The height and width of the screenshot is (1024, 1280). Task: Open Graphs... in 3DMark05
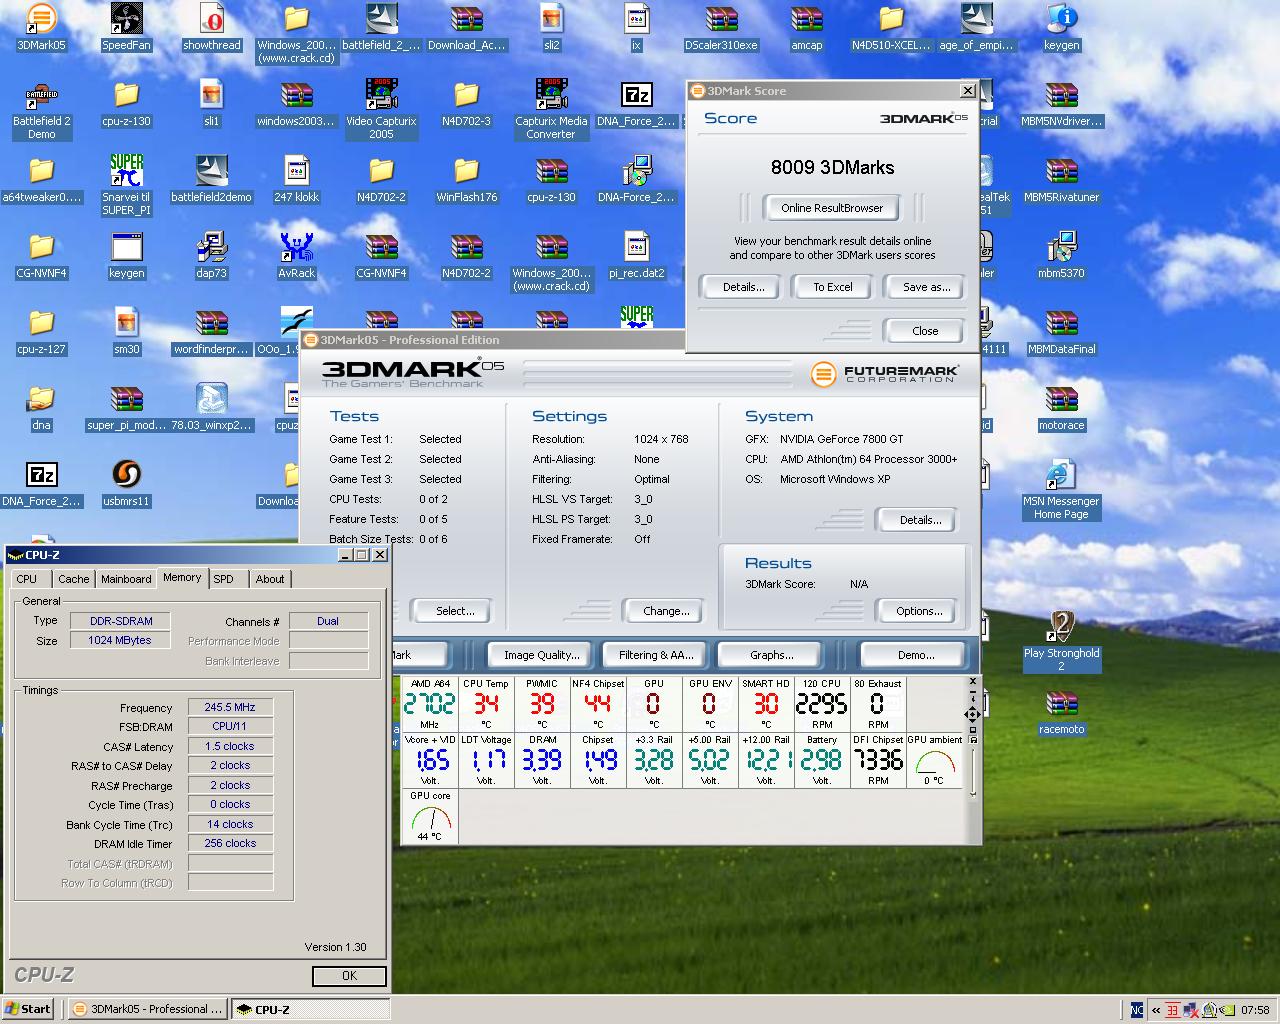coord(771,655)
